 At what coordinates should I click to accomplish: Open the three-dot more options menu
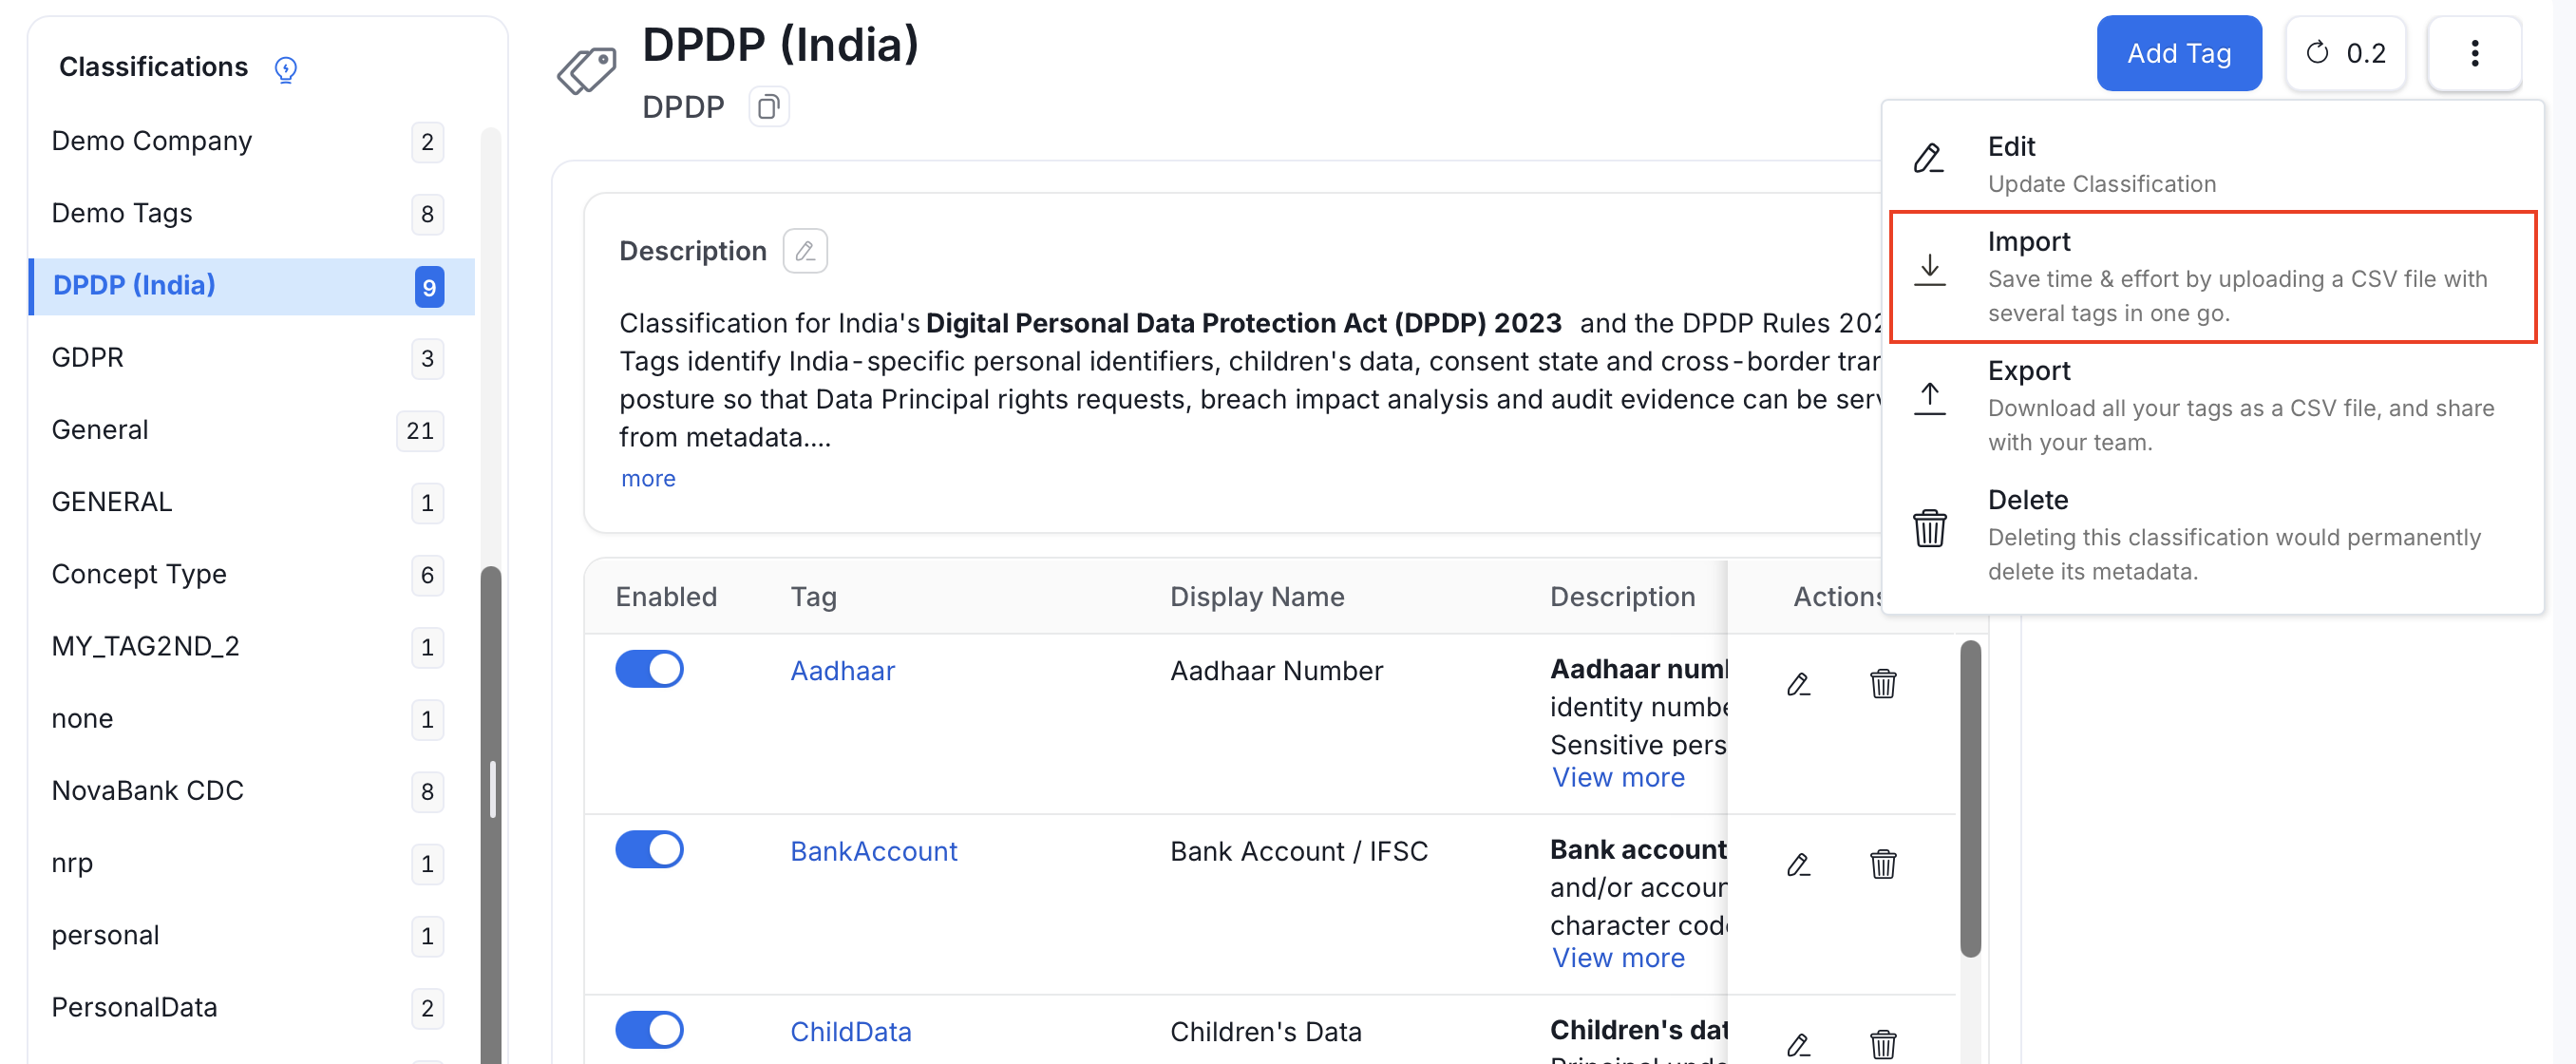2474,53
